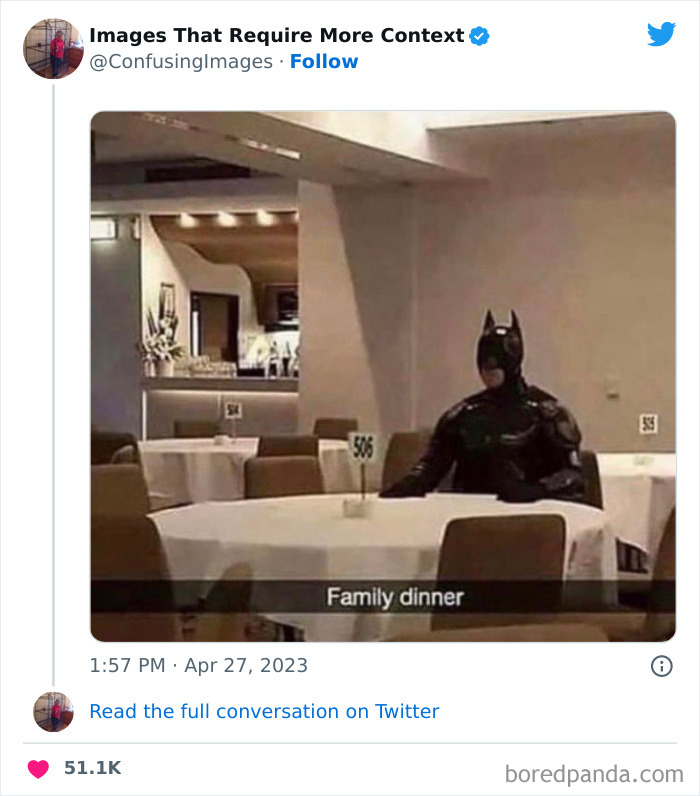Read the full conversation on Twitter
The width and height of the screenshot is (700, 796).
(x=264, y=712)
